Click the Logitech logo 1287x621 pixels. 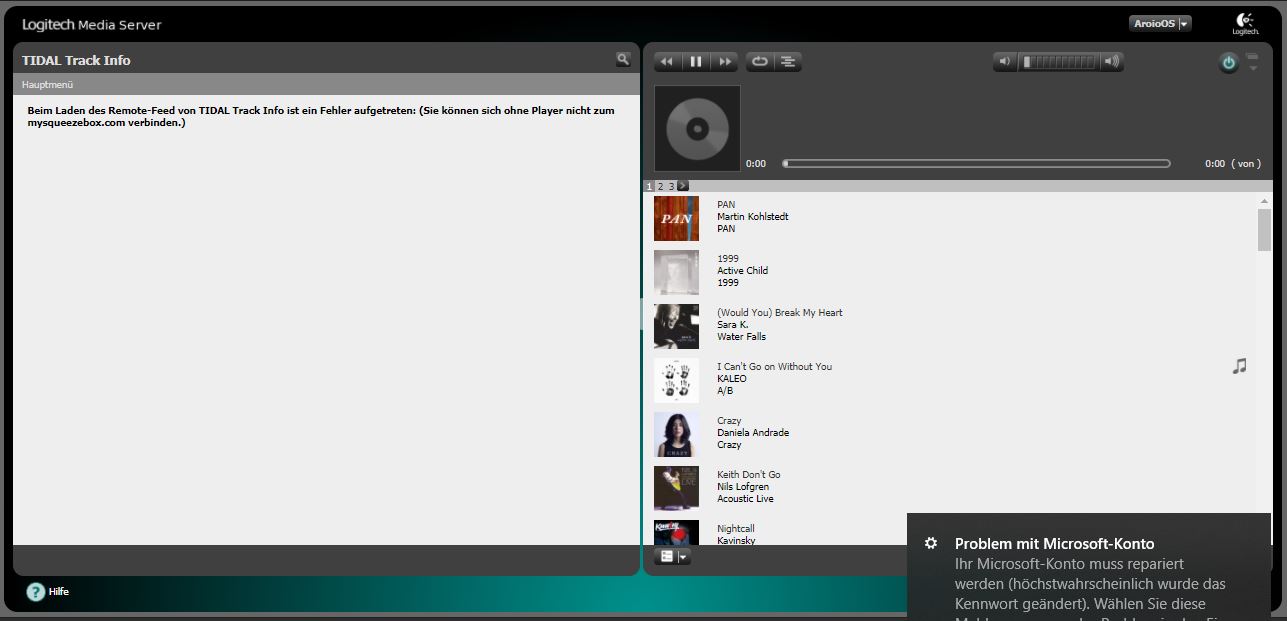point(1245,24)
